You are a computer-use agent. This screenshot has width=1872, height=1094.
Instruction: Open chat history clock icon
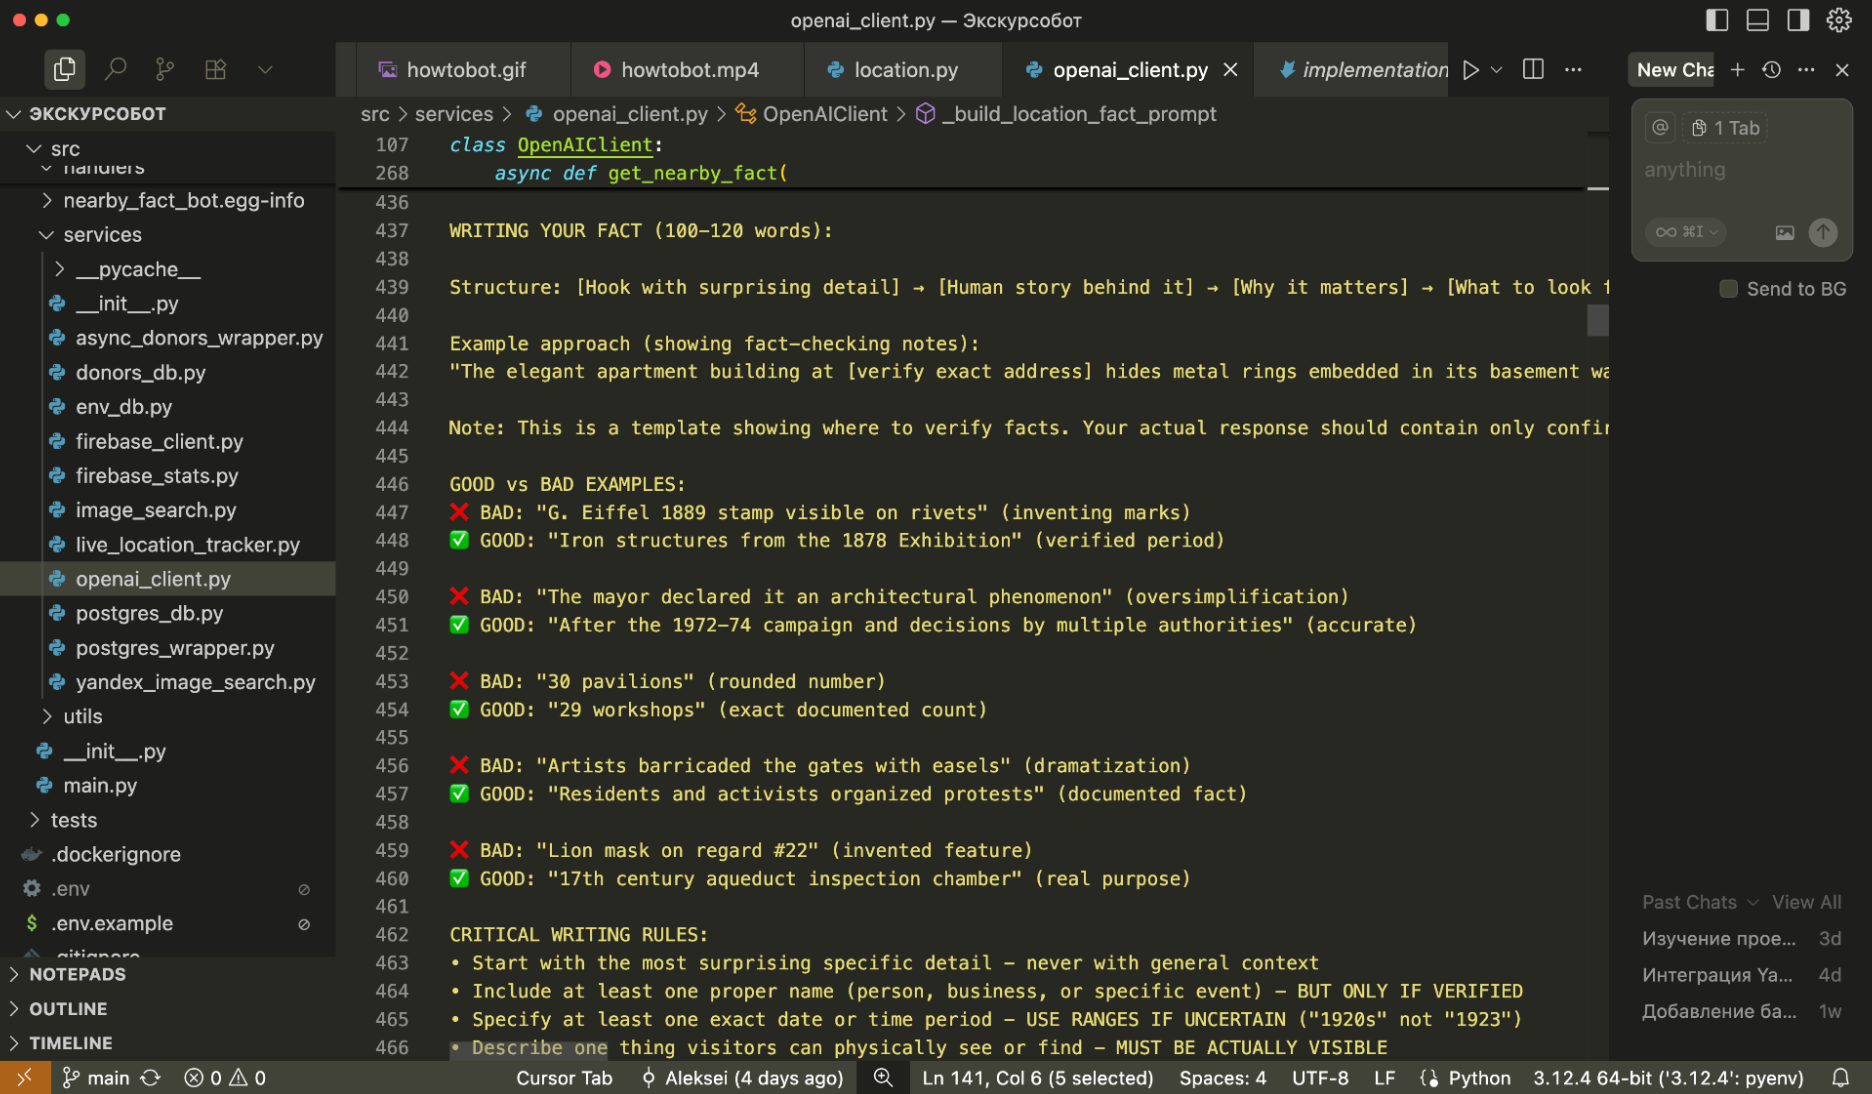point(1771,70)
